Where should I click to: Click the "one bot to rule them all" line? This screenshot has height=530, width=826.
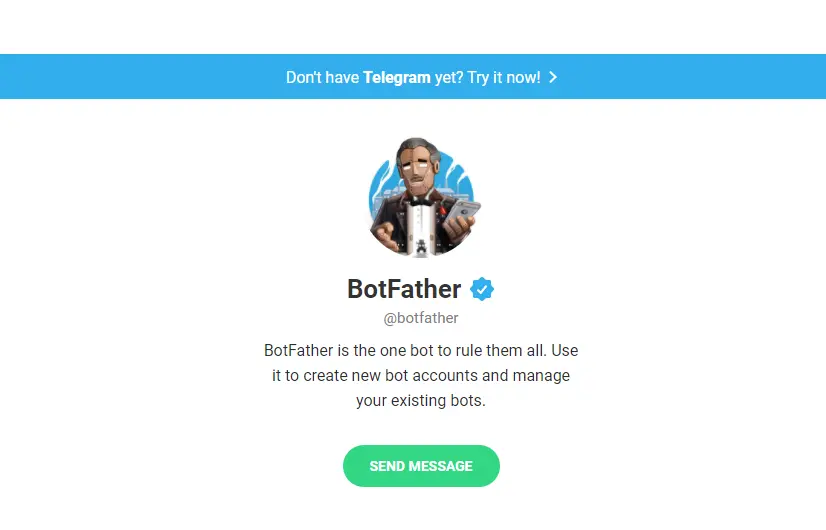pos(421,351)
